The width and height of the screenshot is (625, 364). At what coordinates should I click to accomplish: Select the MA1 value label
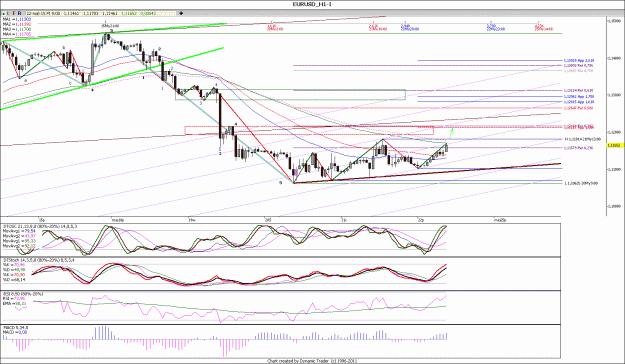[x=17, y=19]
